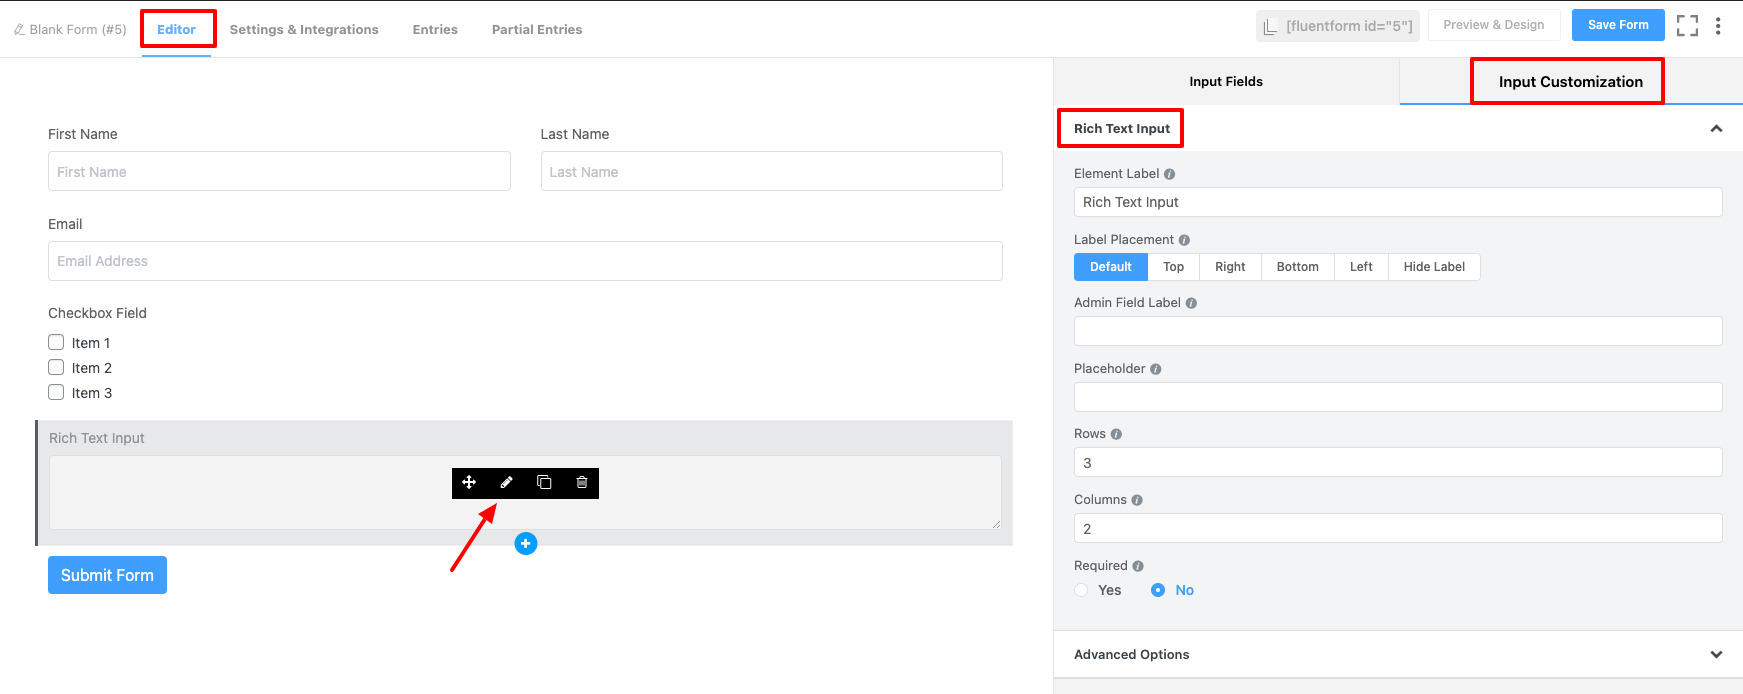Screen dimensions: 1743x694
Task: Collapse the Rich Text Input section
Action: [1716, 129]
